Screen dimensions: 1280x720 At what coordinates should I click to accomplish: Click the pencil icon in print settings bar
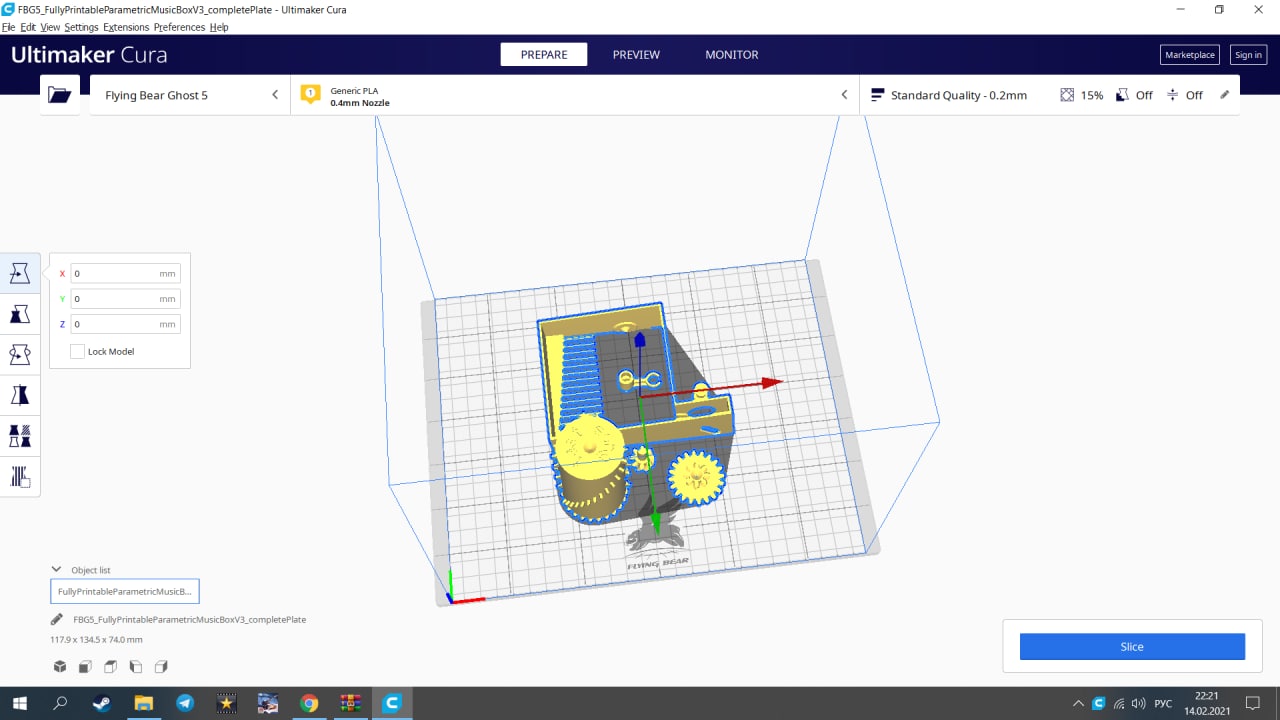click(1224, 95)
